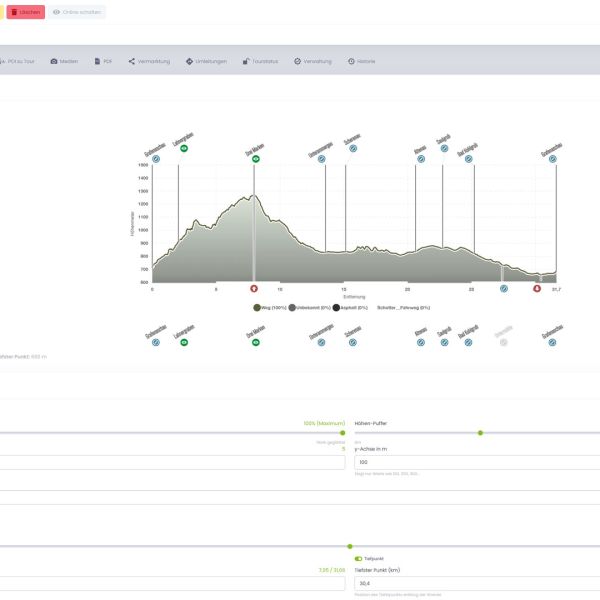Click the Höhen-Puffer slider handle
The width and height of the screenshot is (600, 600).
point(480,432)
